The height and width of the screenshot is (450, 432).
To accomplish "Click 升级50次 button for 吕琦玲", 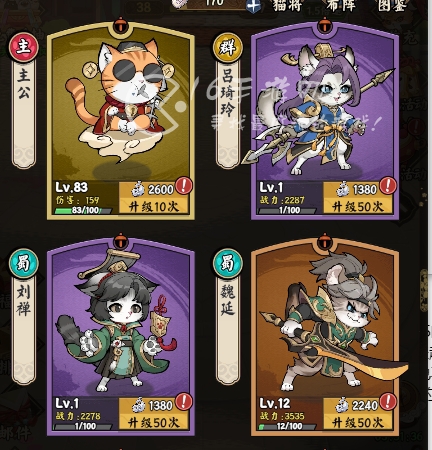I will [358, 207].
